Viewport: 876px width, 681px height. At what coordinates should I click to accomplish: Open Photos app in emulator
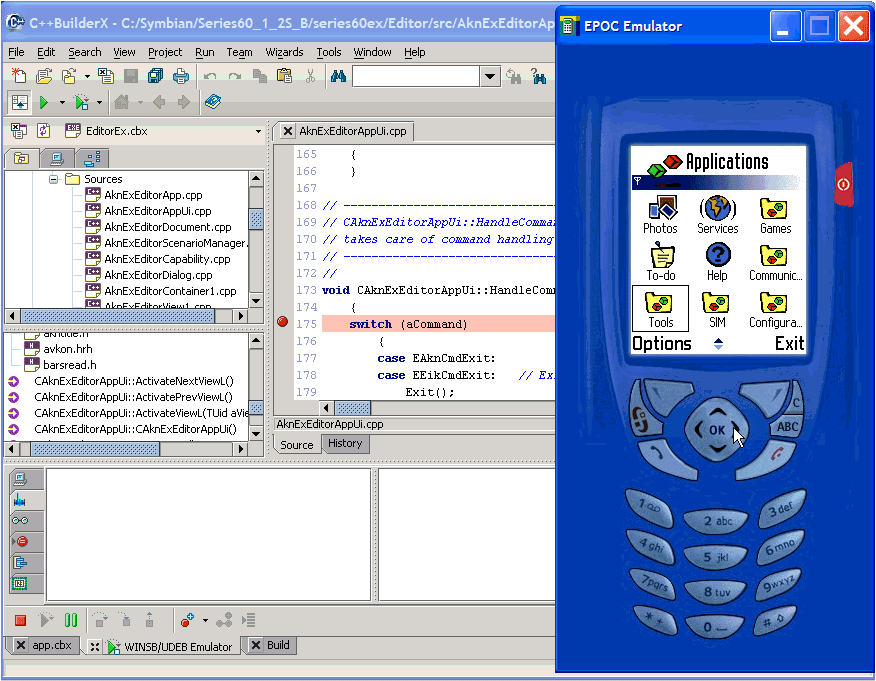660,215
